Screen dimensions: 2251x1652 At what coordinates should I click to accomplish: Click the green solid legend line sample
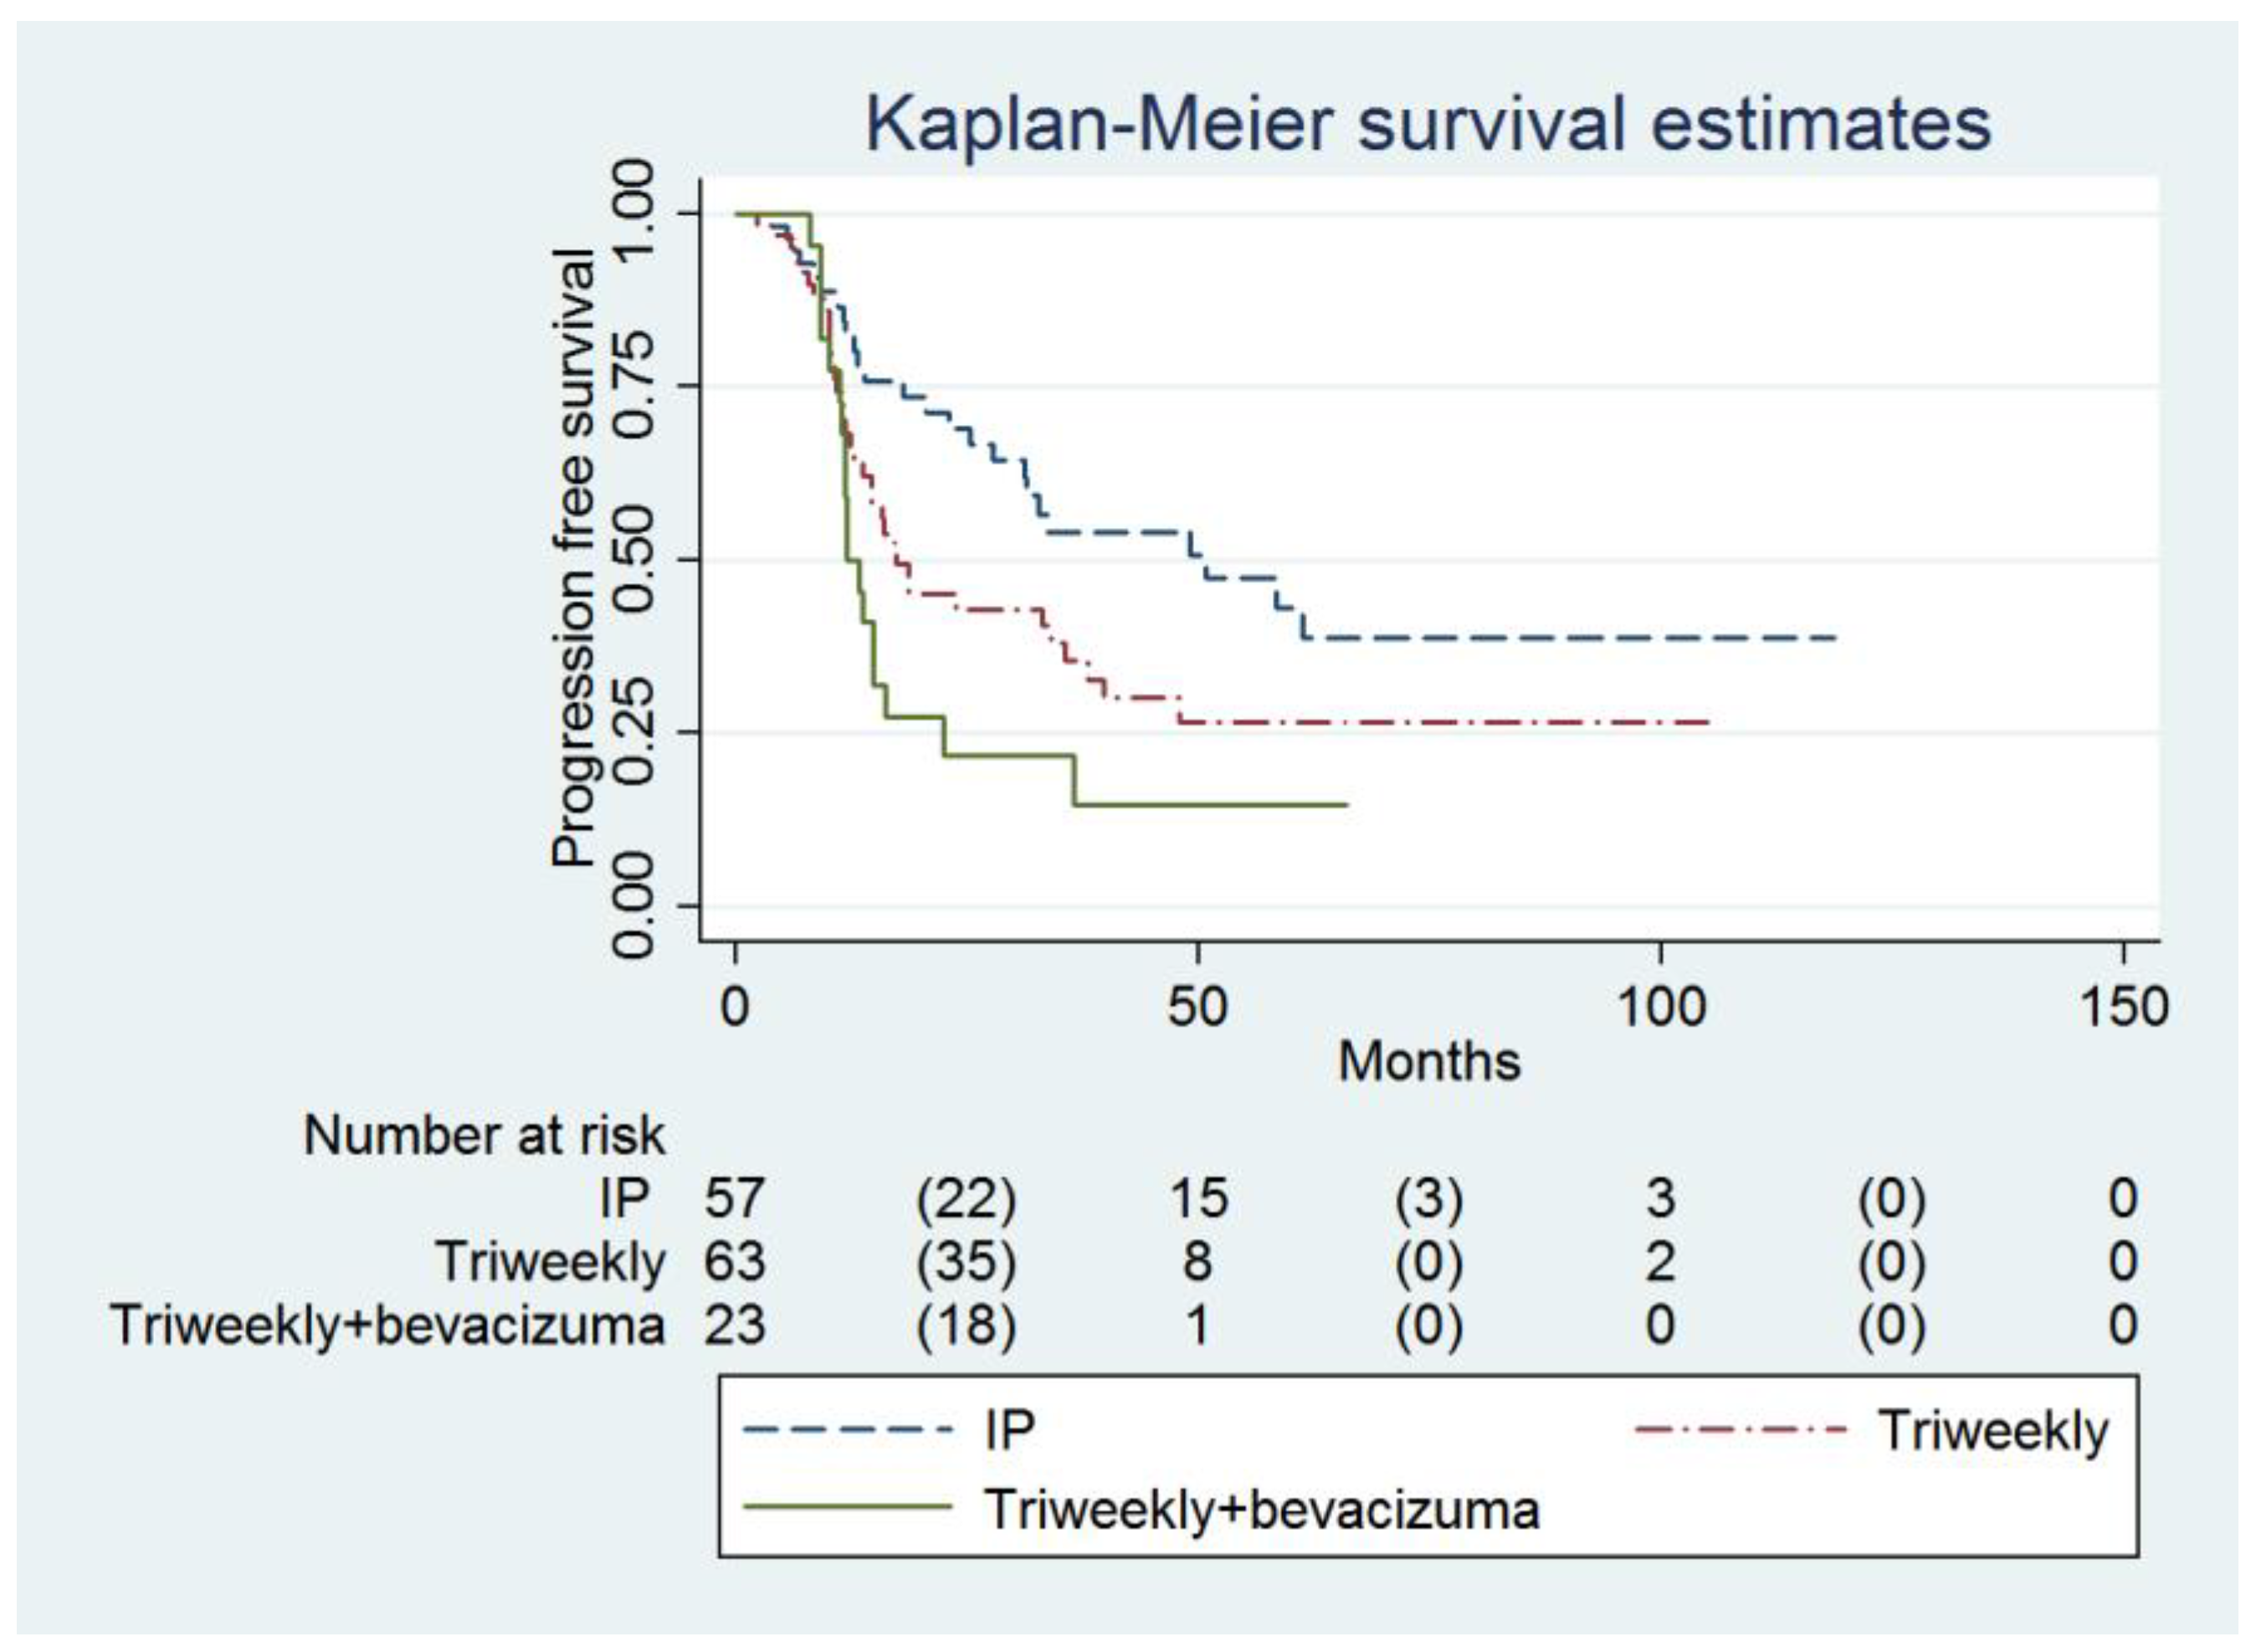[x=847, y=1508]
